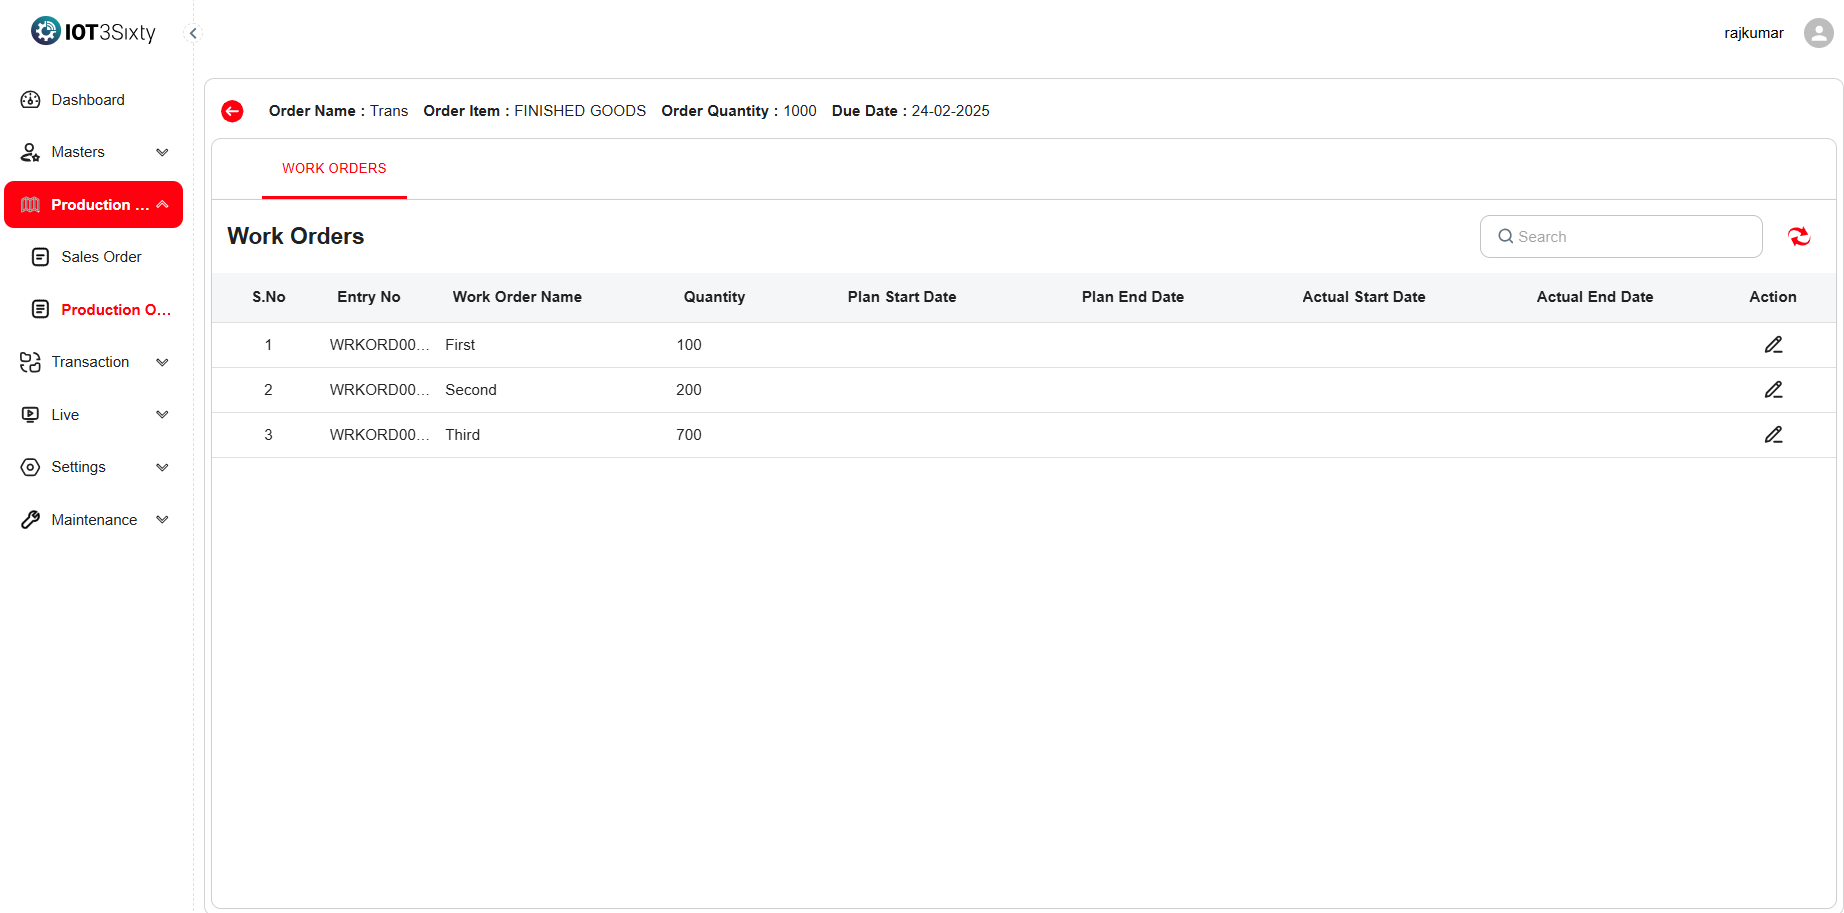Select the WORK ORDERS tab
The image size is (1844, 913).
334,168
